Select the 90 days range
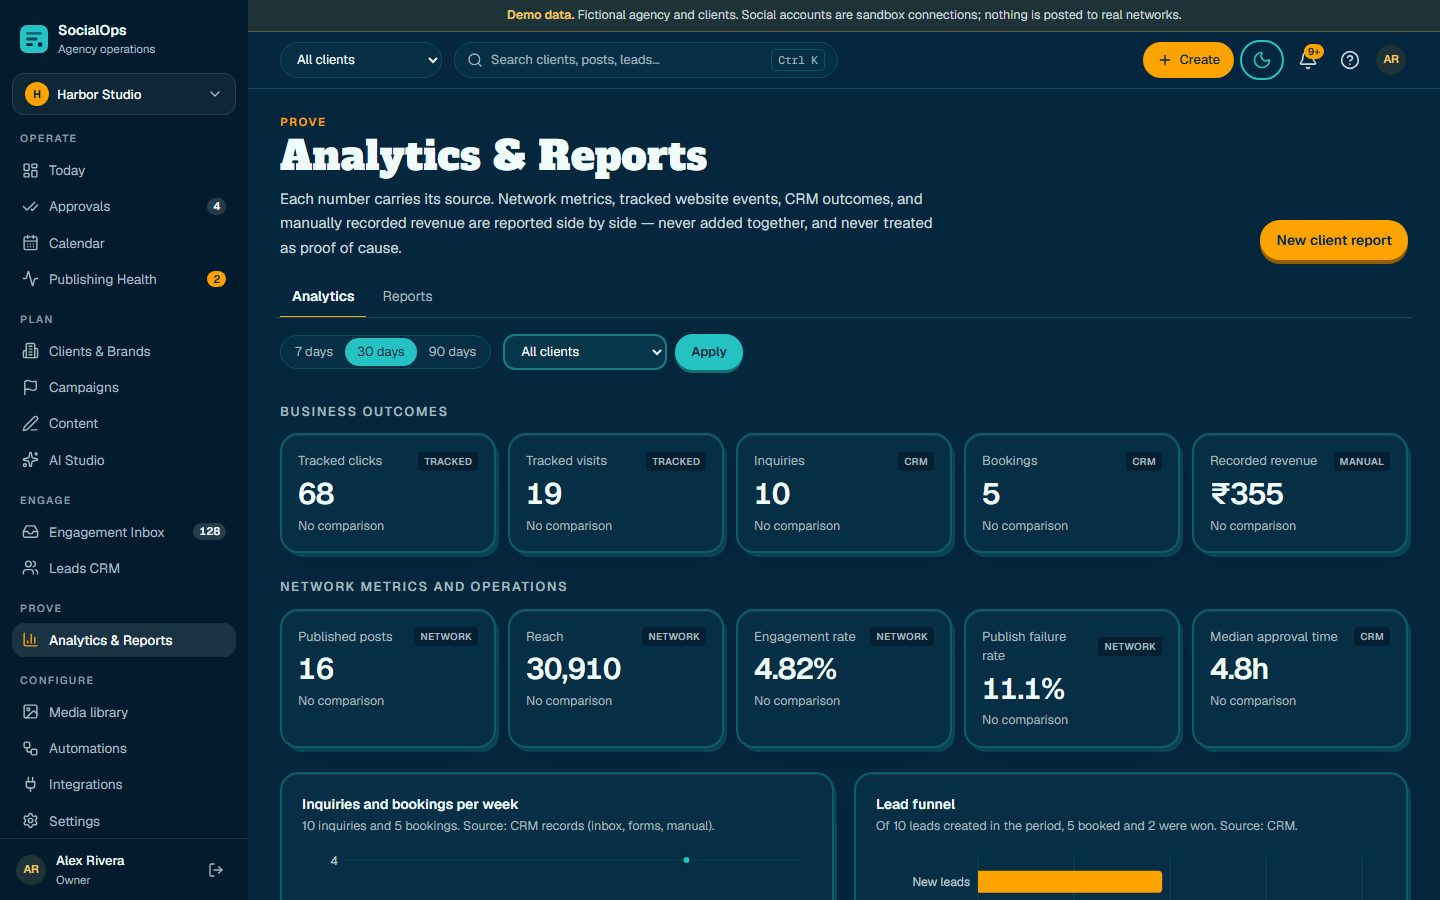Screen dimensions: 1440x900 pos(452,352)
